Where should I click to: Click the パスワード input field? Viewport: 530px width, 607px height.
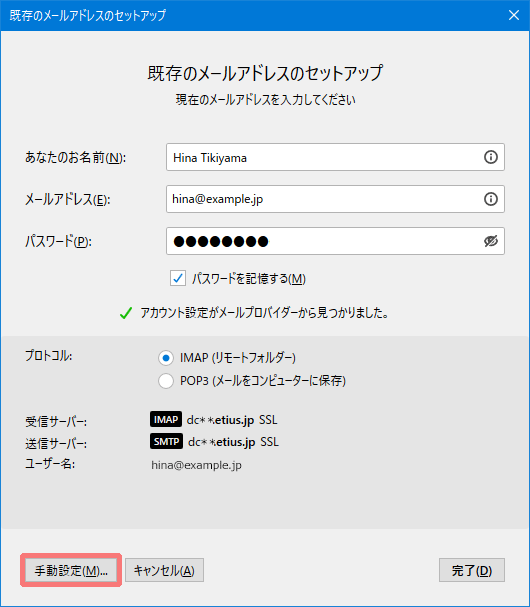point(335,241)
